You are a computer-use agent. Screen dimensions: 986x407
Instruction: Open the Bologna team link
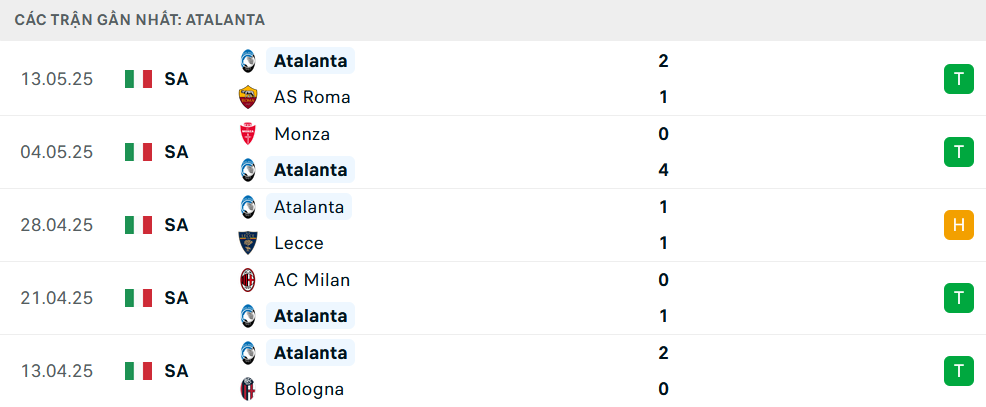click(309, 389)
